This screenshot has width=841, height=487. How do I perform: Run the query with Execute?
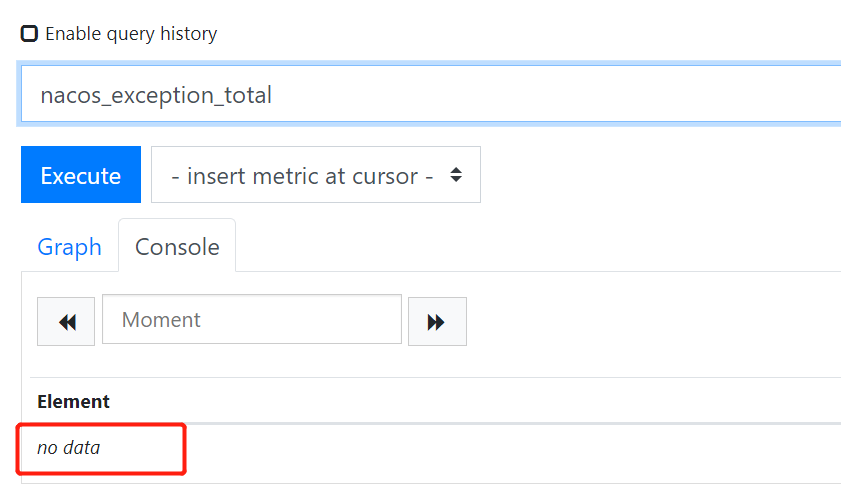(x=81, y=175)
